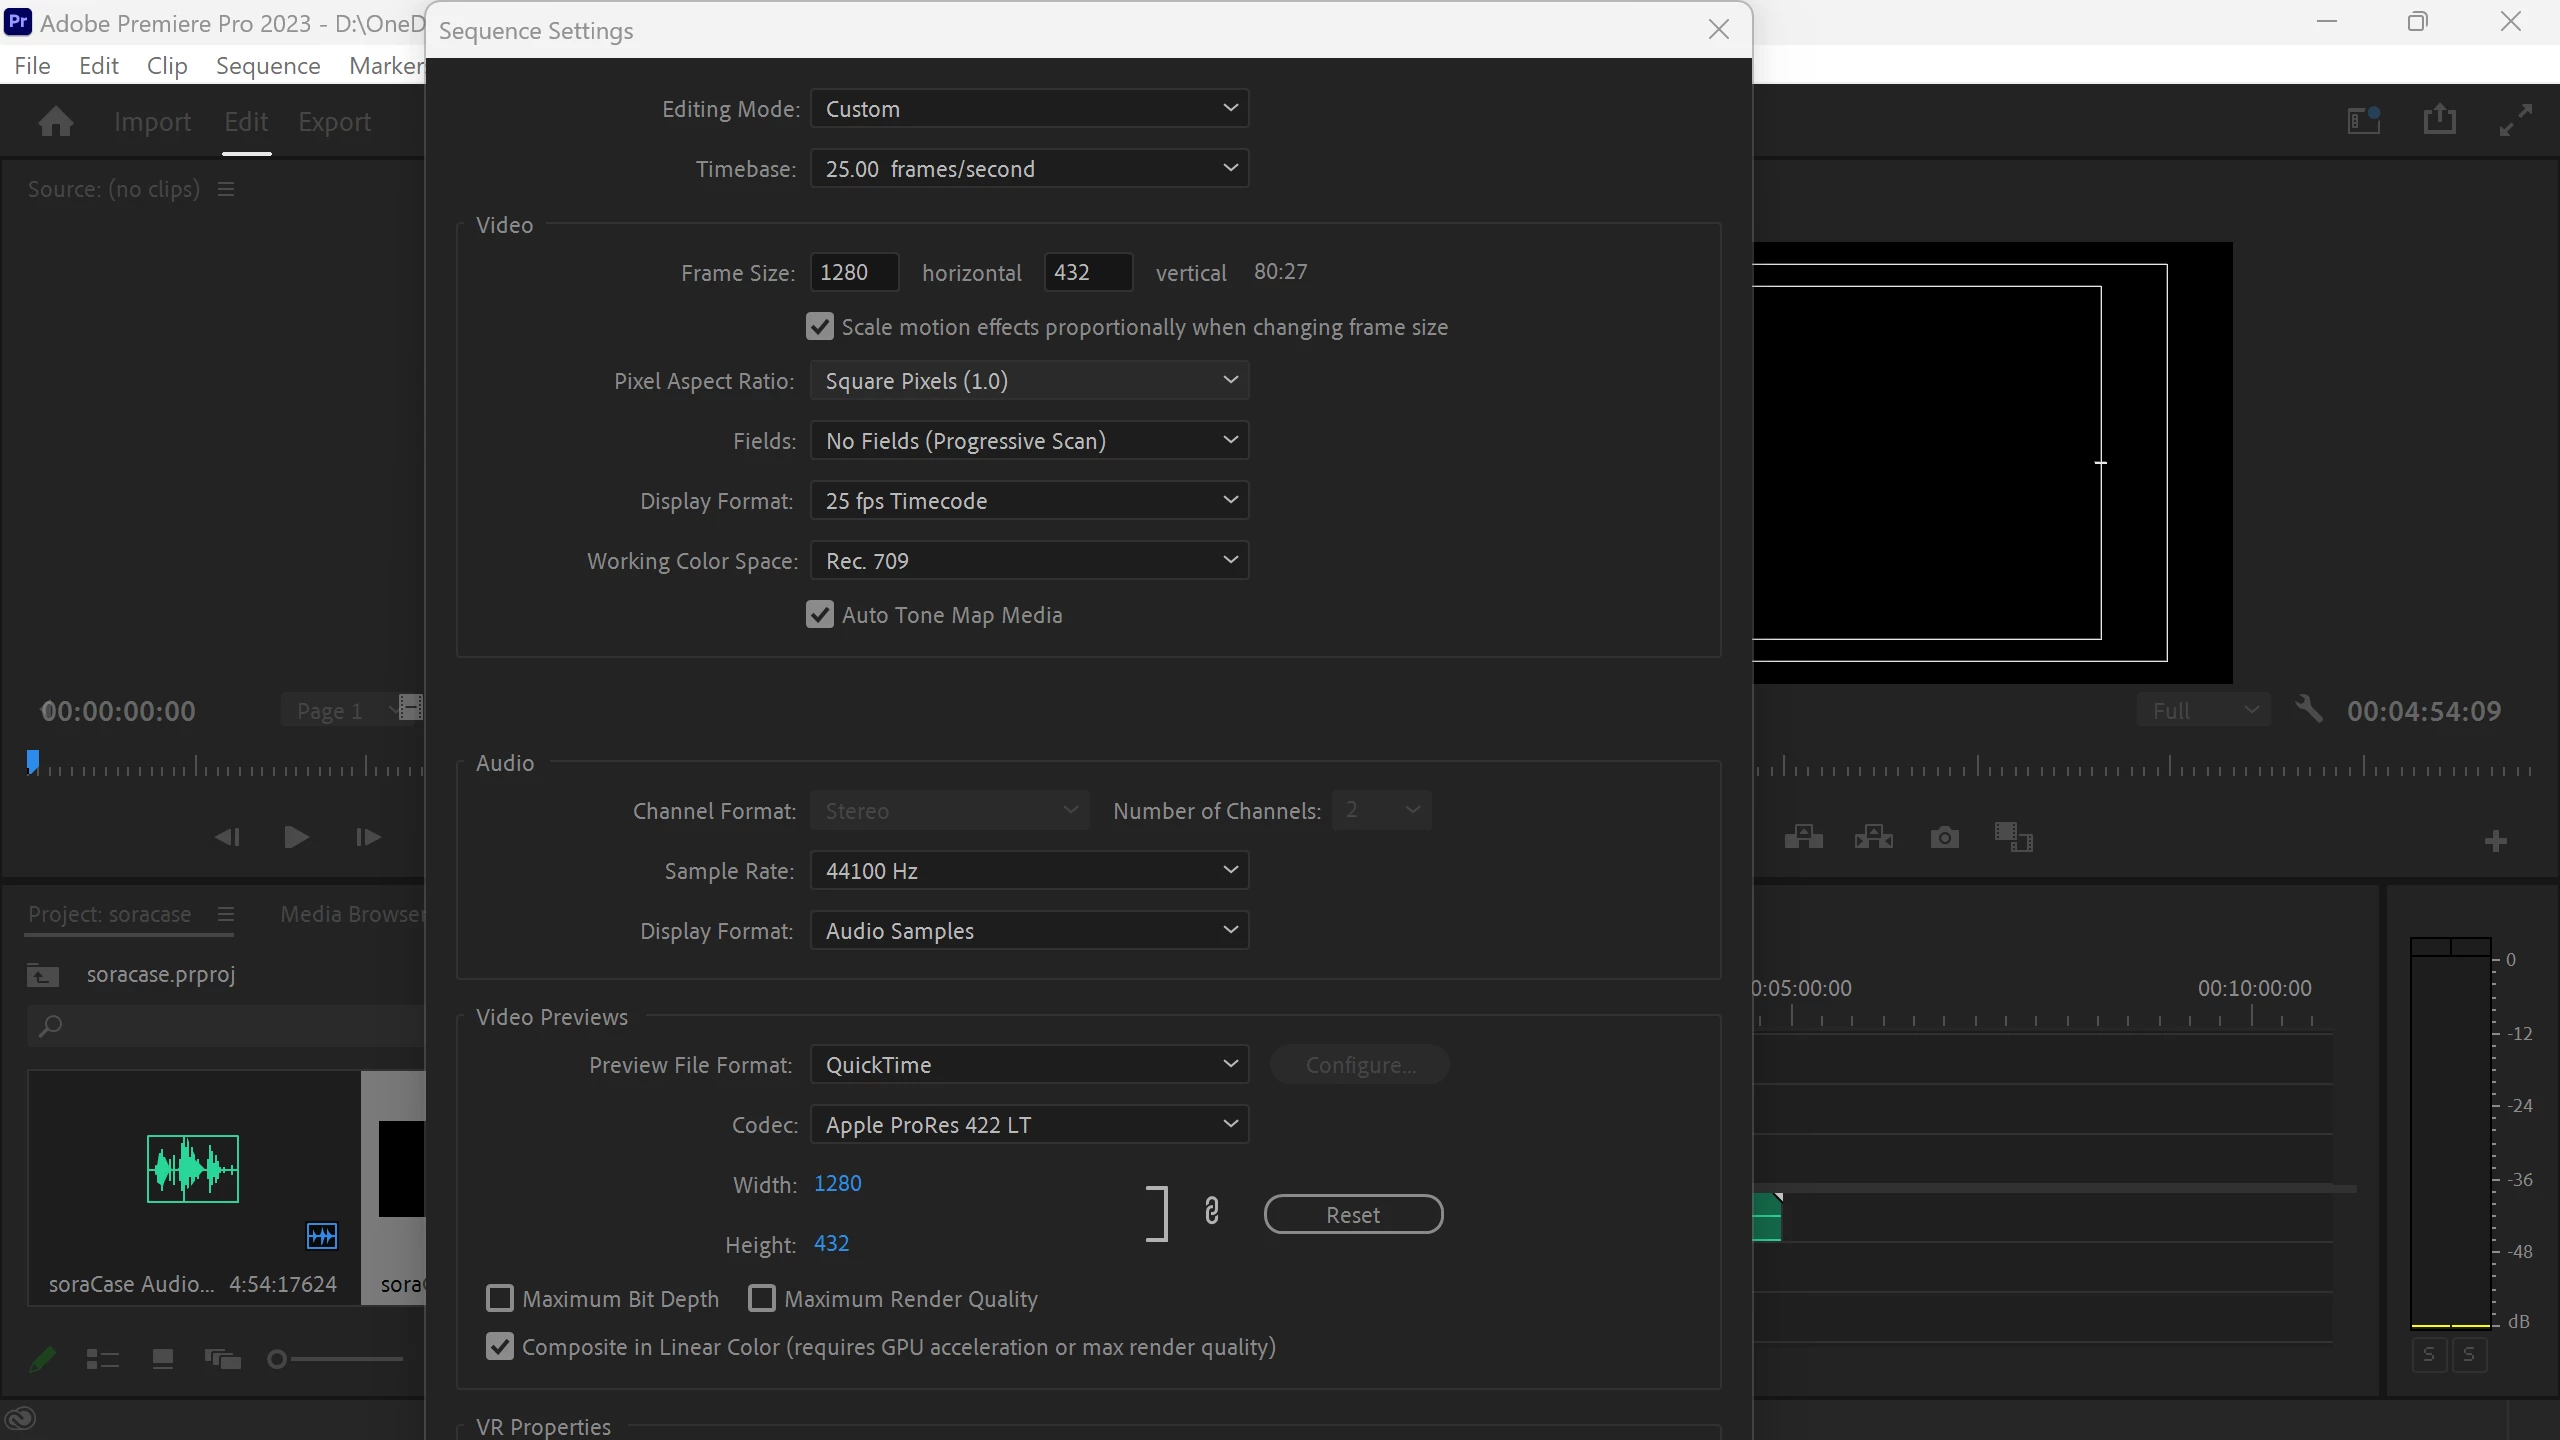The image size is (2560, 1440).
Task: Open the Timebase frames per second dropdown
Action: [x=1029, y=169]
